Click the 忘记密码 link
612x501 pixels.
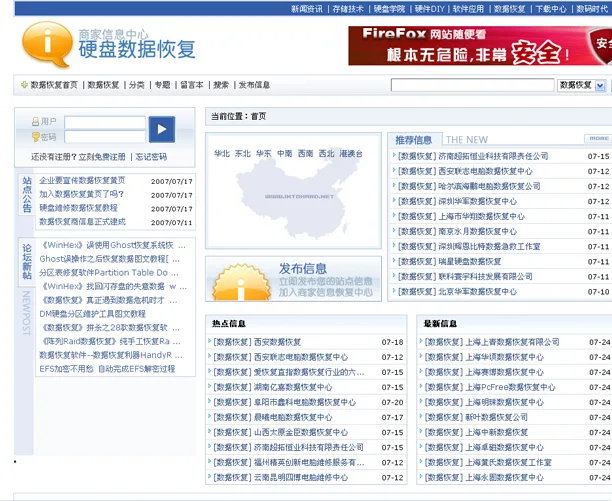pos(151,157)
